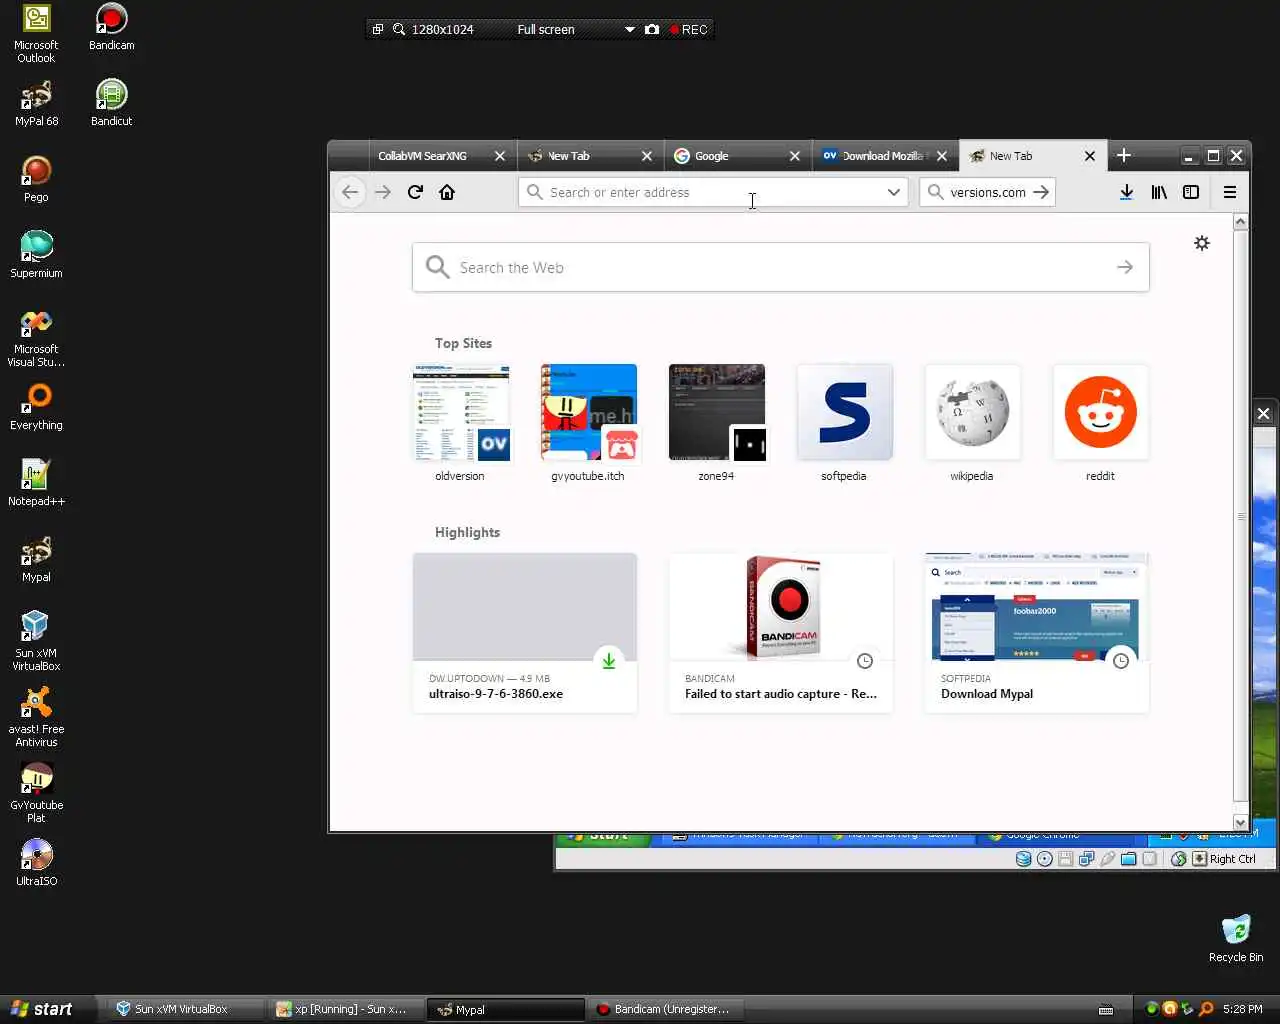Viewport: 1280px width, 1024px height.
Task: Open the Downloads arrow in the toolbar
Action: coord(1126,192)
